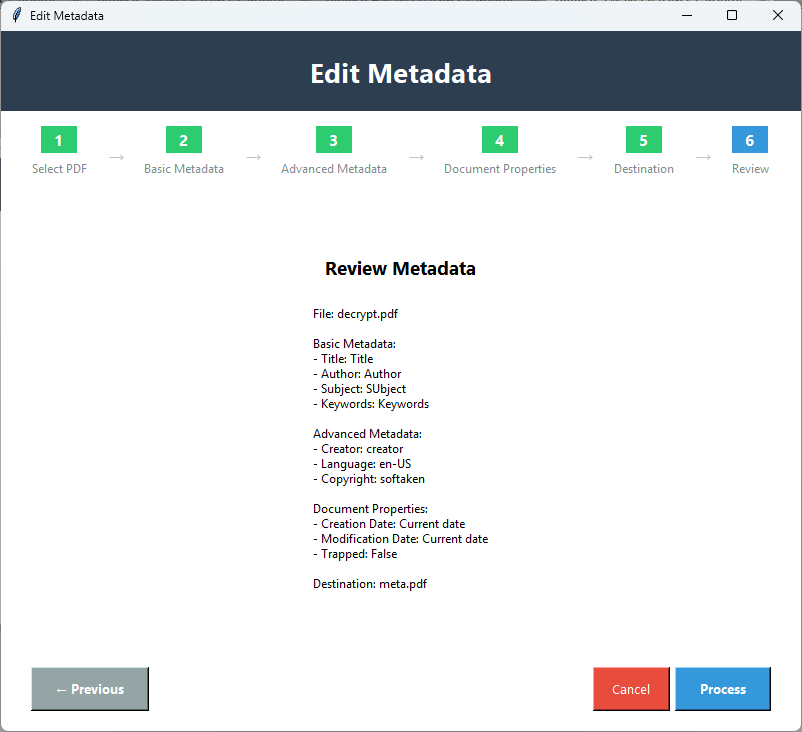
Task: Select the Select PDF step label
Action: [59, 169]
